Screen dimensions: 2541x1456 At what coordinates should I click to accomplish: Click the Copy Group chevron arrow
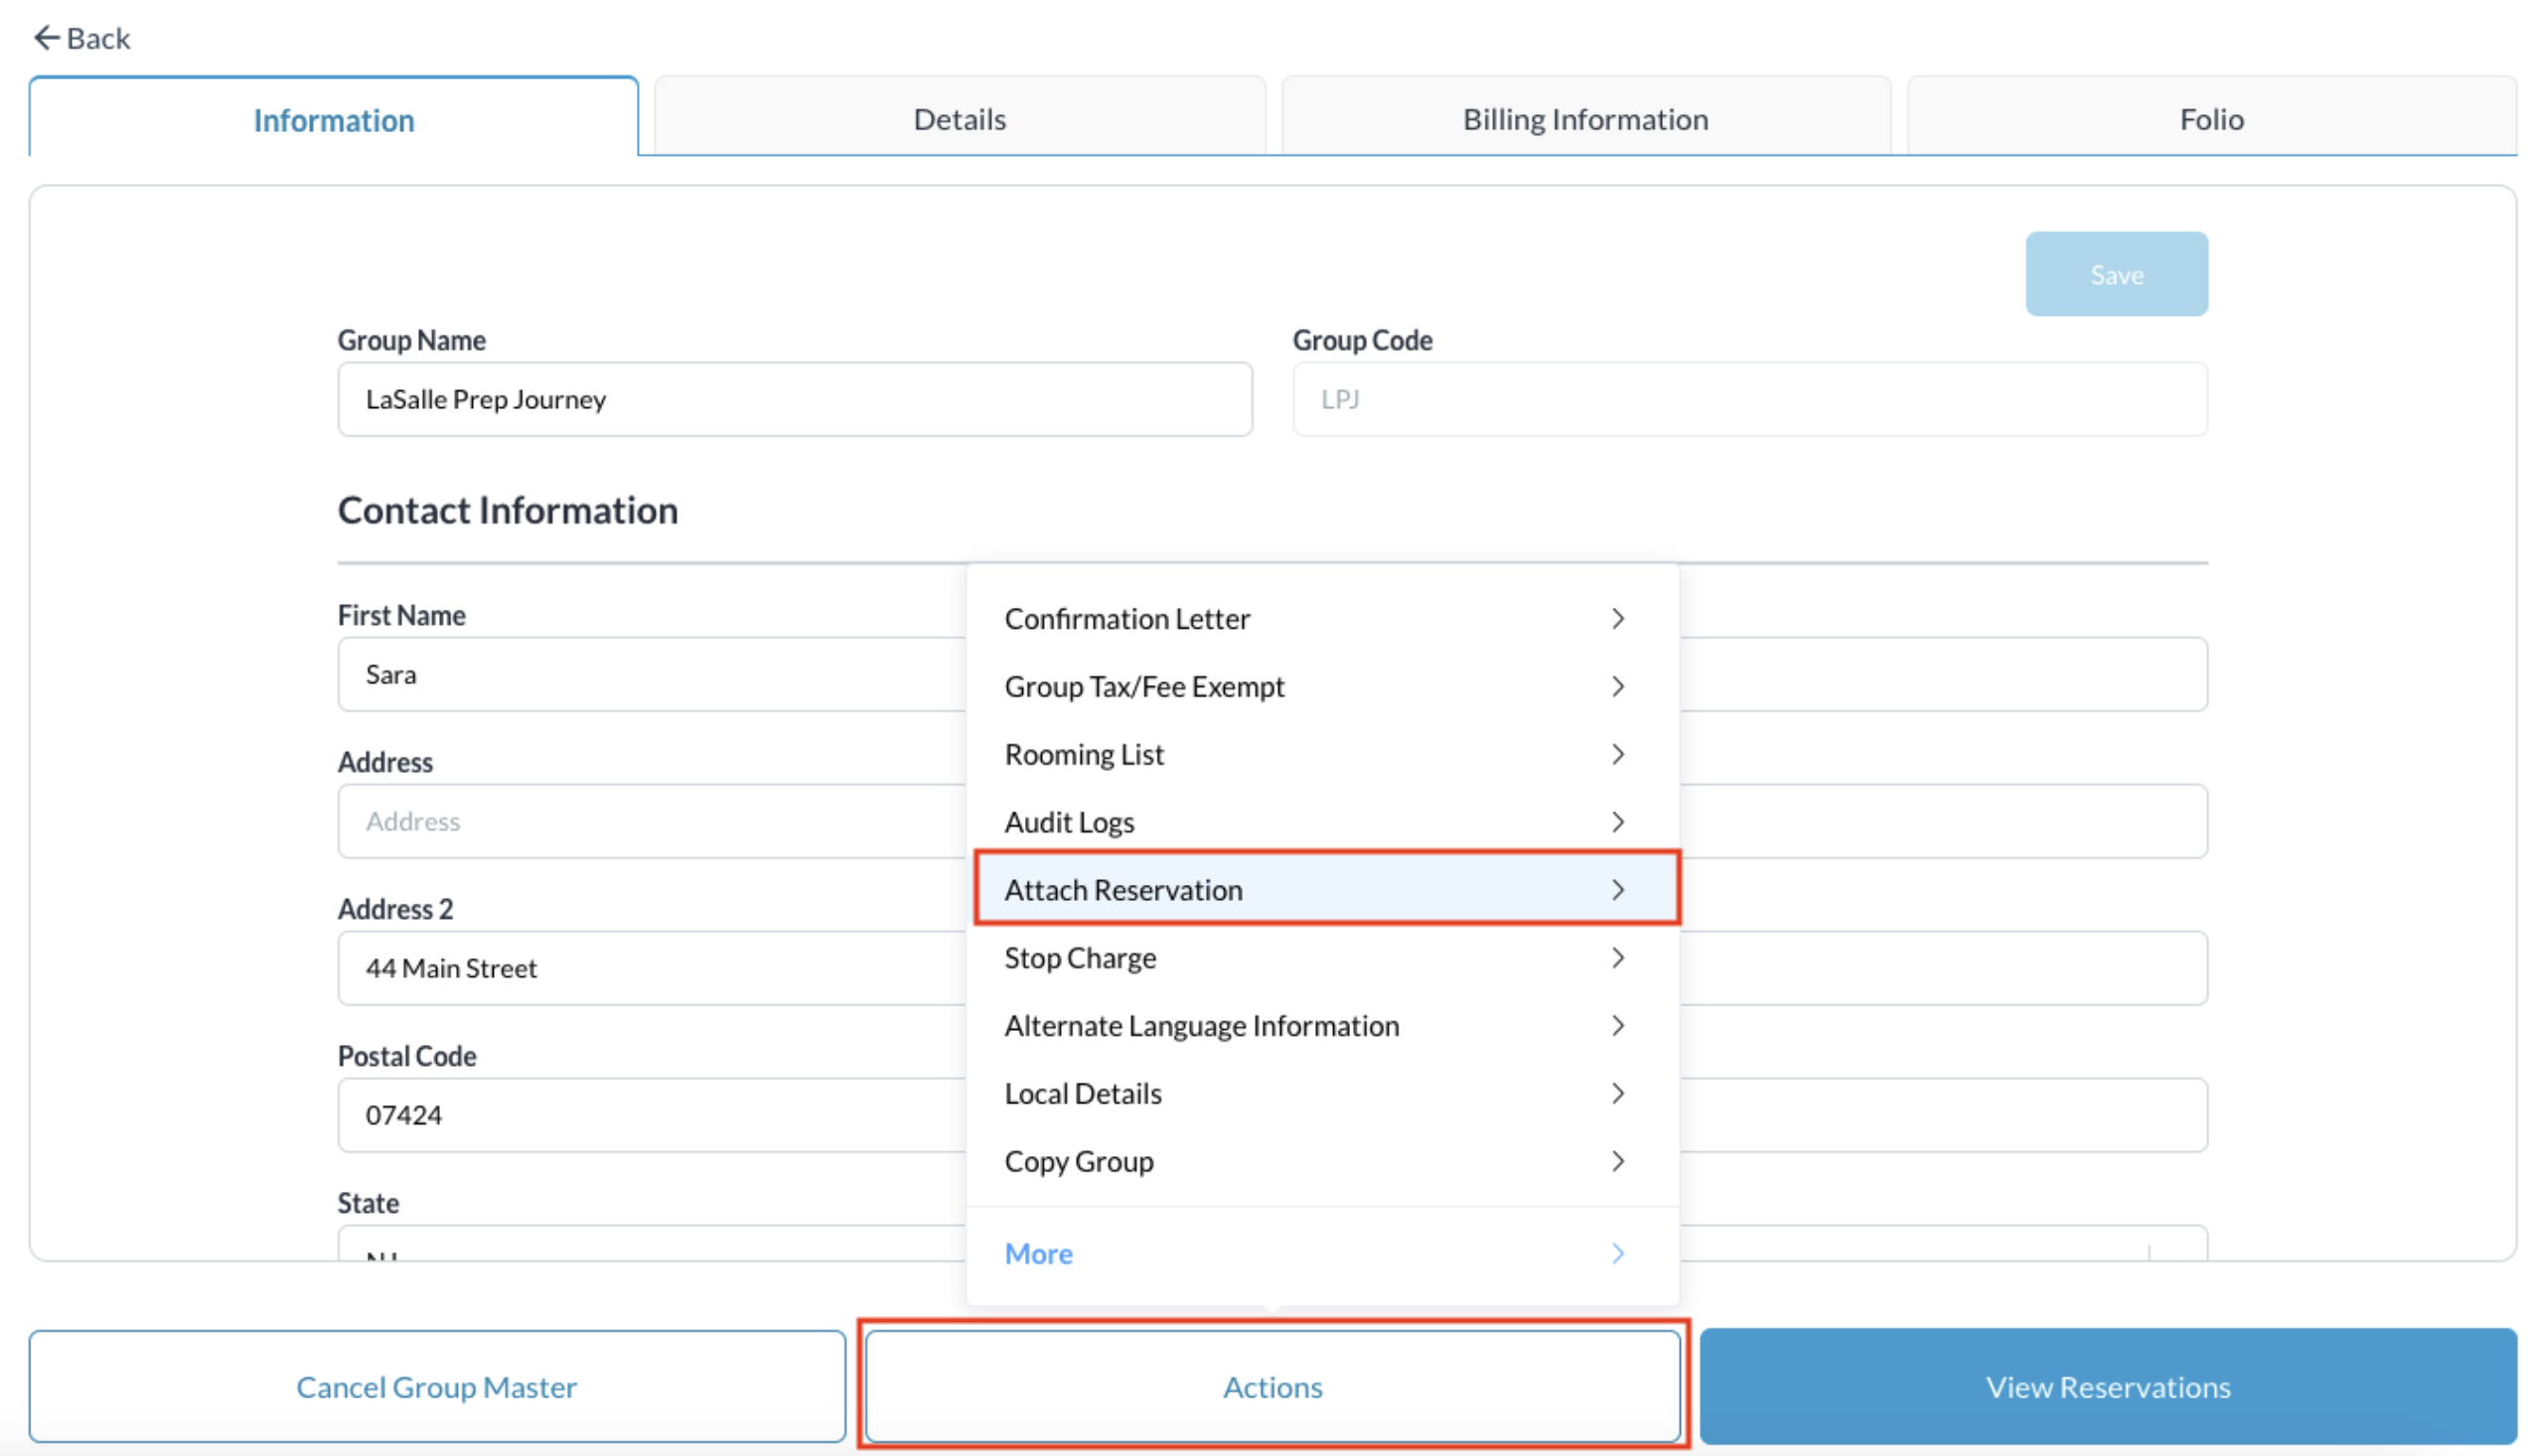pyautogui.click(x=1617, y=1162)
